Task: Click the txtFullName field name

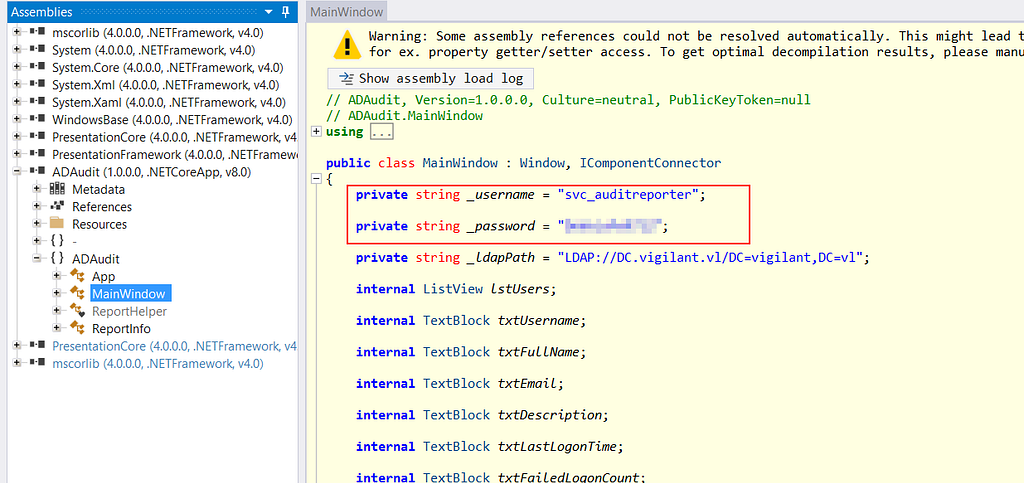Action: 539,352
